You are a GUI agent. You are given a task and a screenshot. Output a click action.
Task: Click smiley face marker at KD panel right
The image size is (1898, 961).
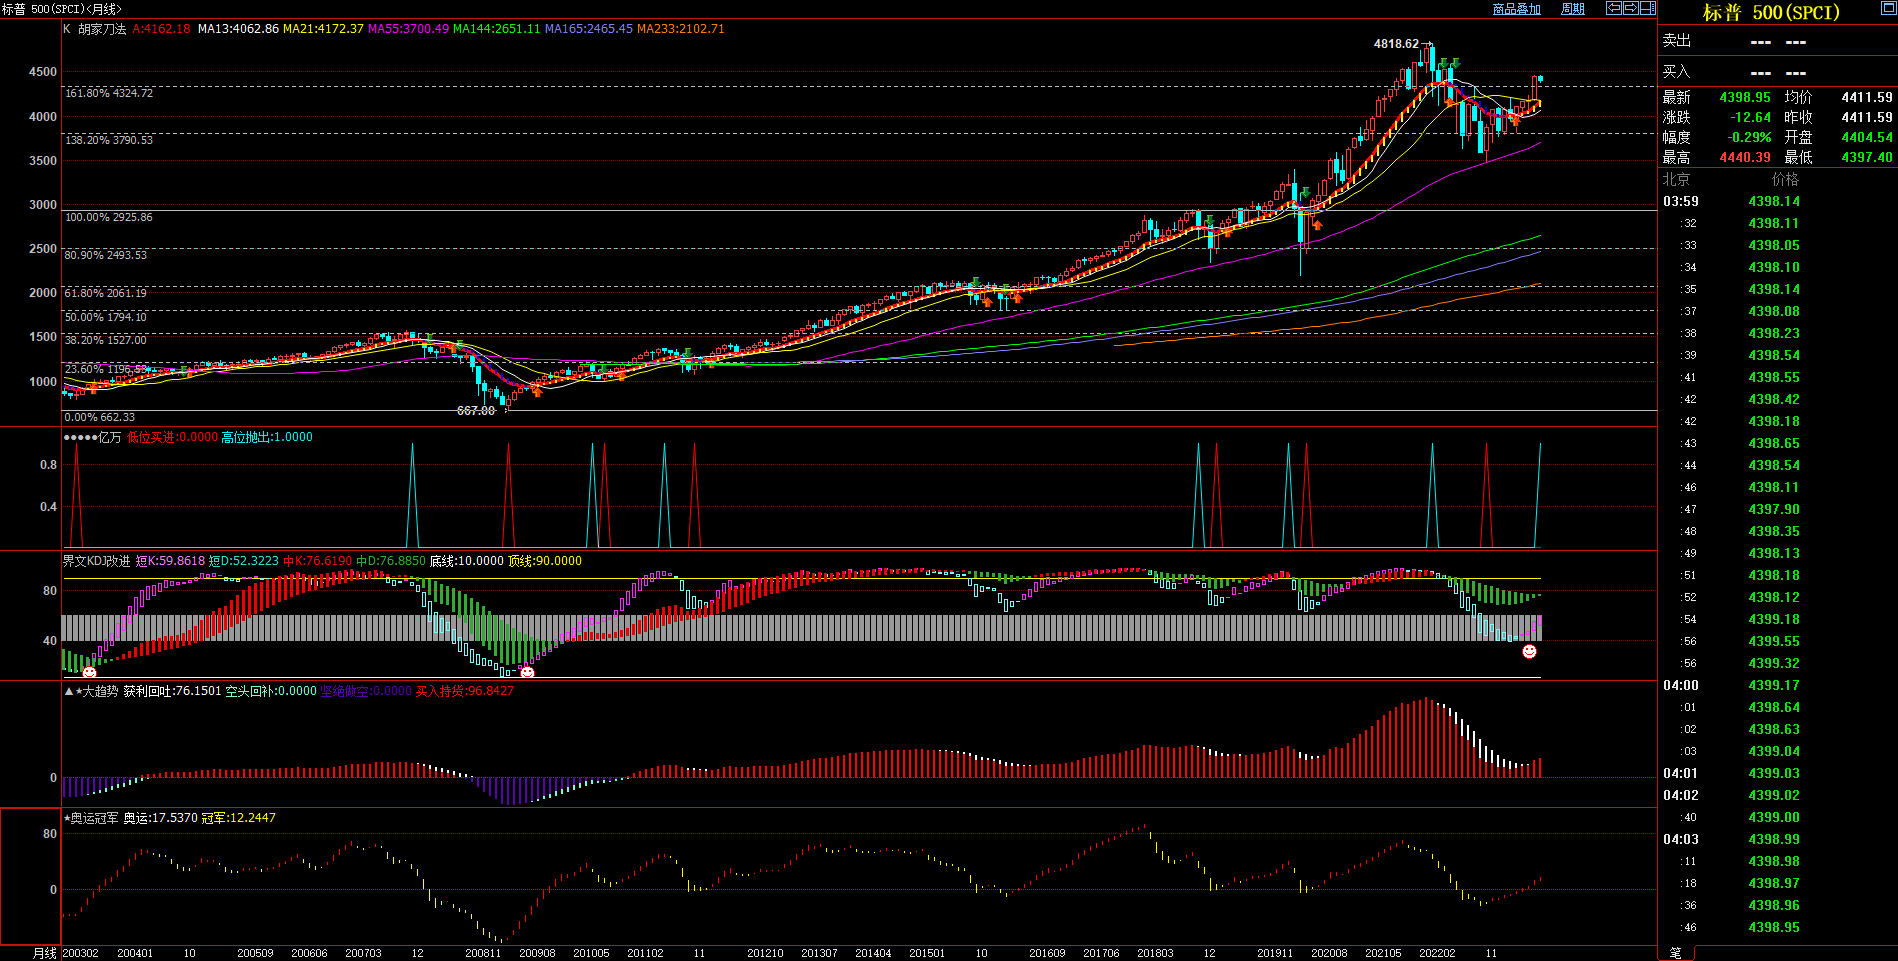(1529, 652)
